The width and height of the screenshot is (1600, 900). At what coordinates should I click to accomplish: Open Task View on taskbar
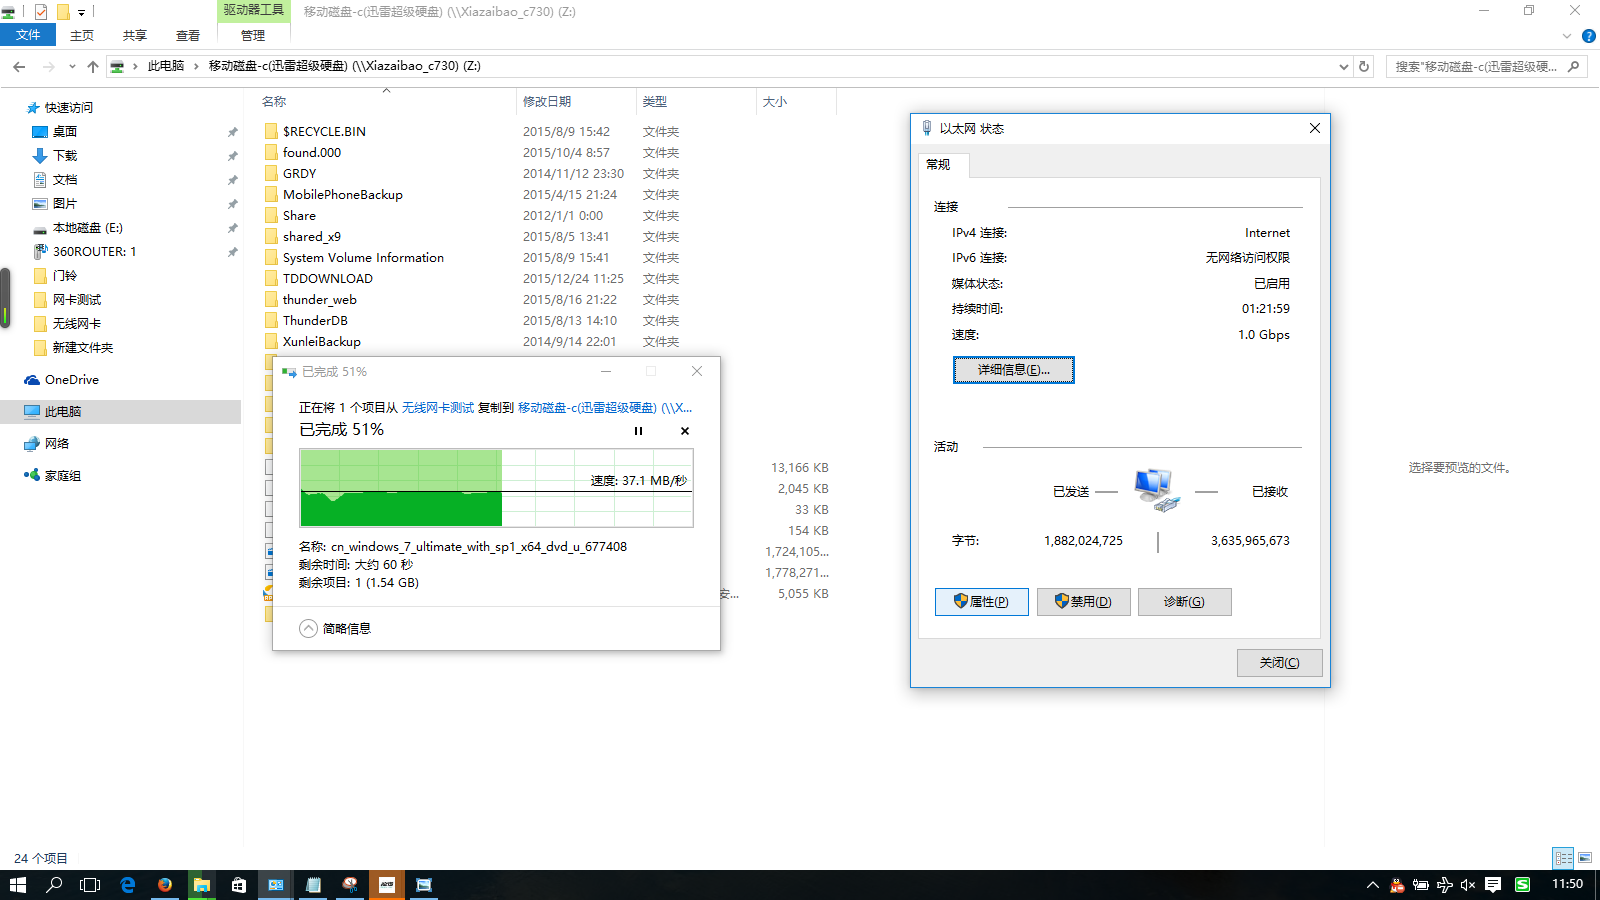coord(90,885)
